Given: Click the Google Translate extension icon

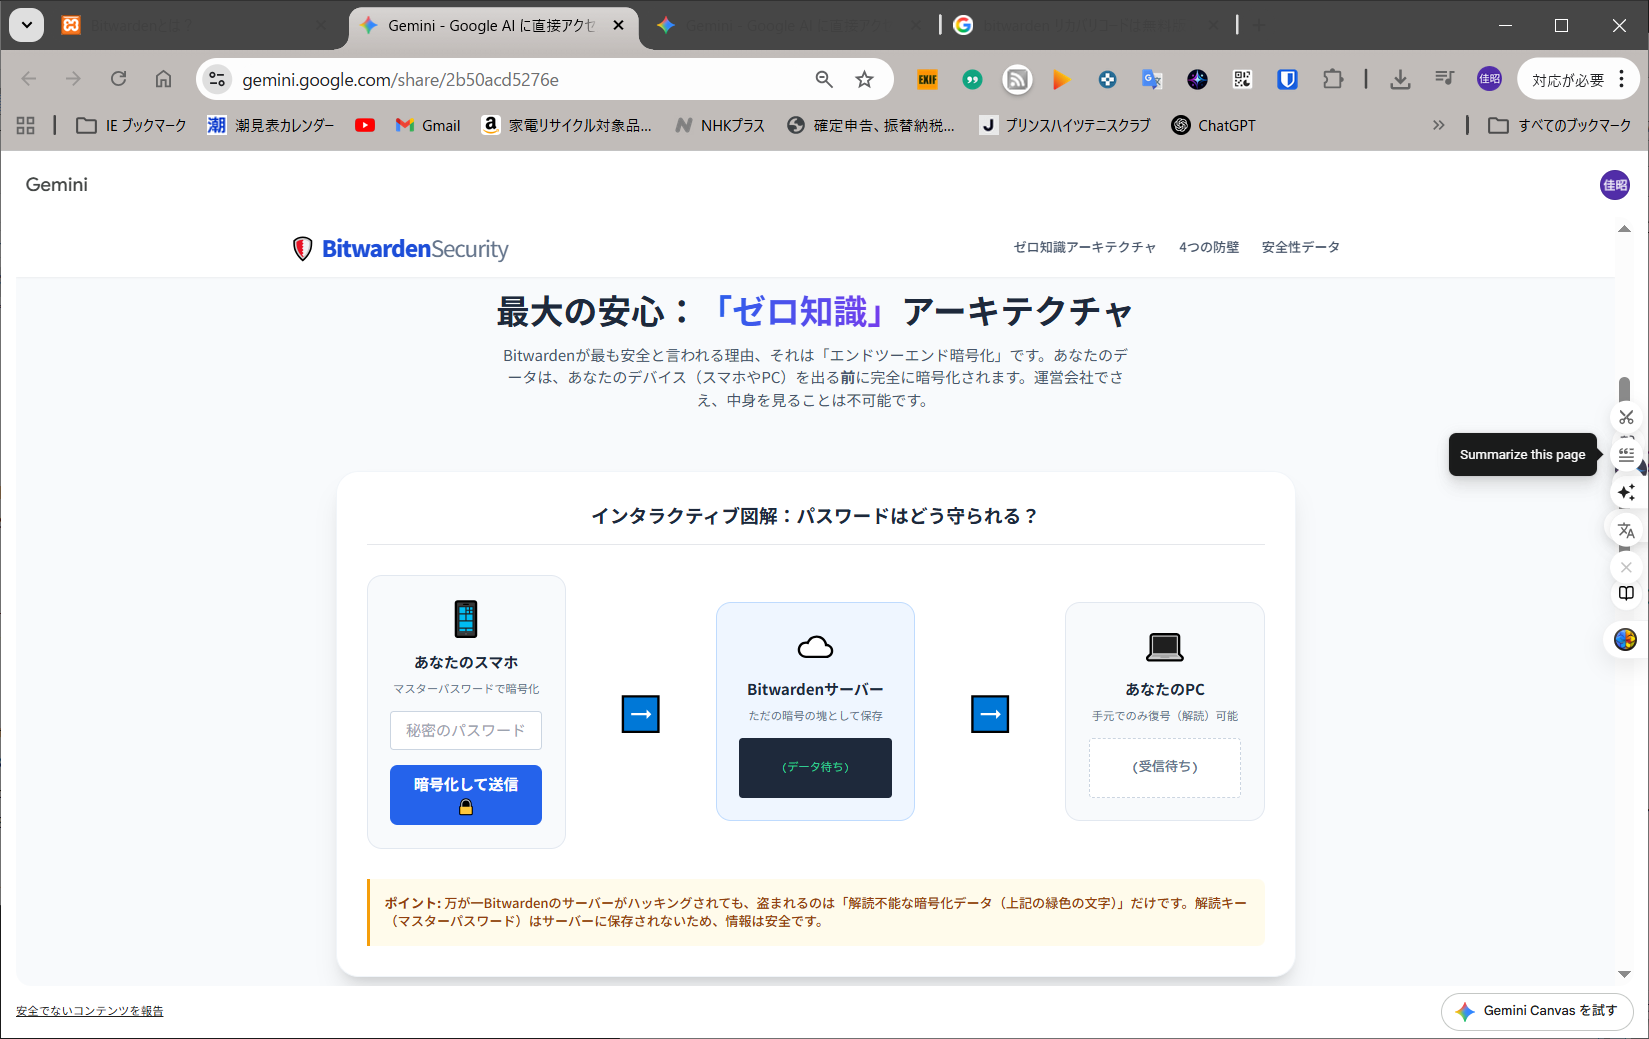Looking at the screenshot, I should tap(1152, 79).
